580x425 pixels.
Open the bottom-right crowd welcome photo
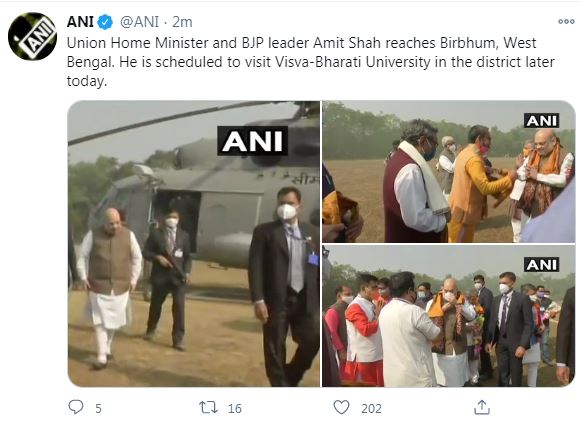(x=449, y=316)
